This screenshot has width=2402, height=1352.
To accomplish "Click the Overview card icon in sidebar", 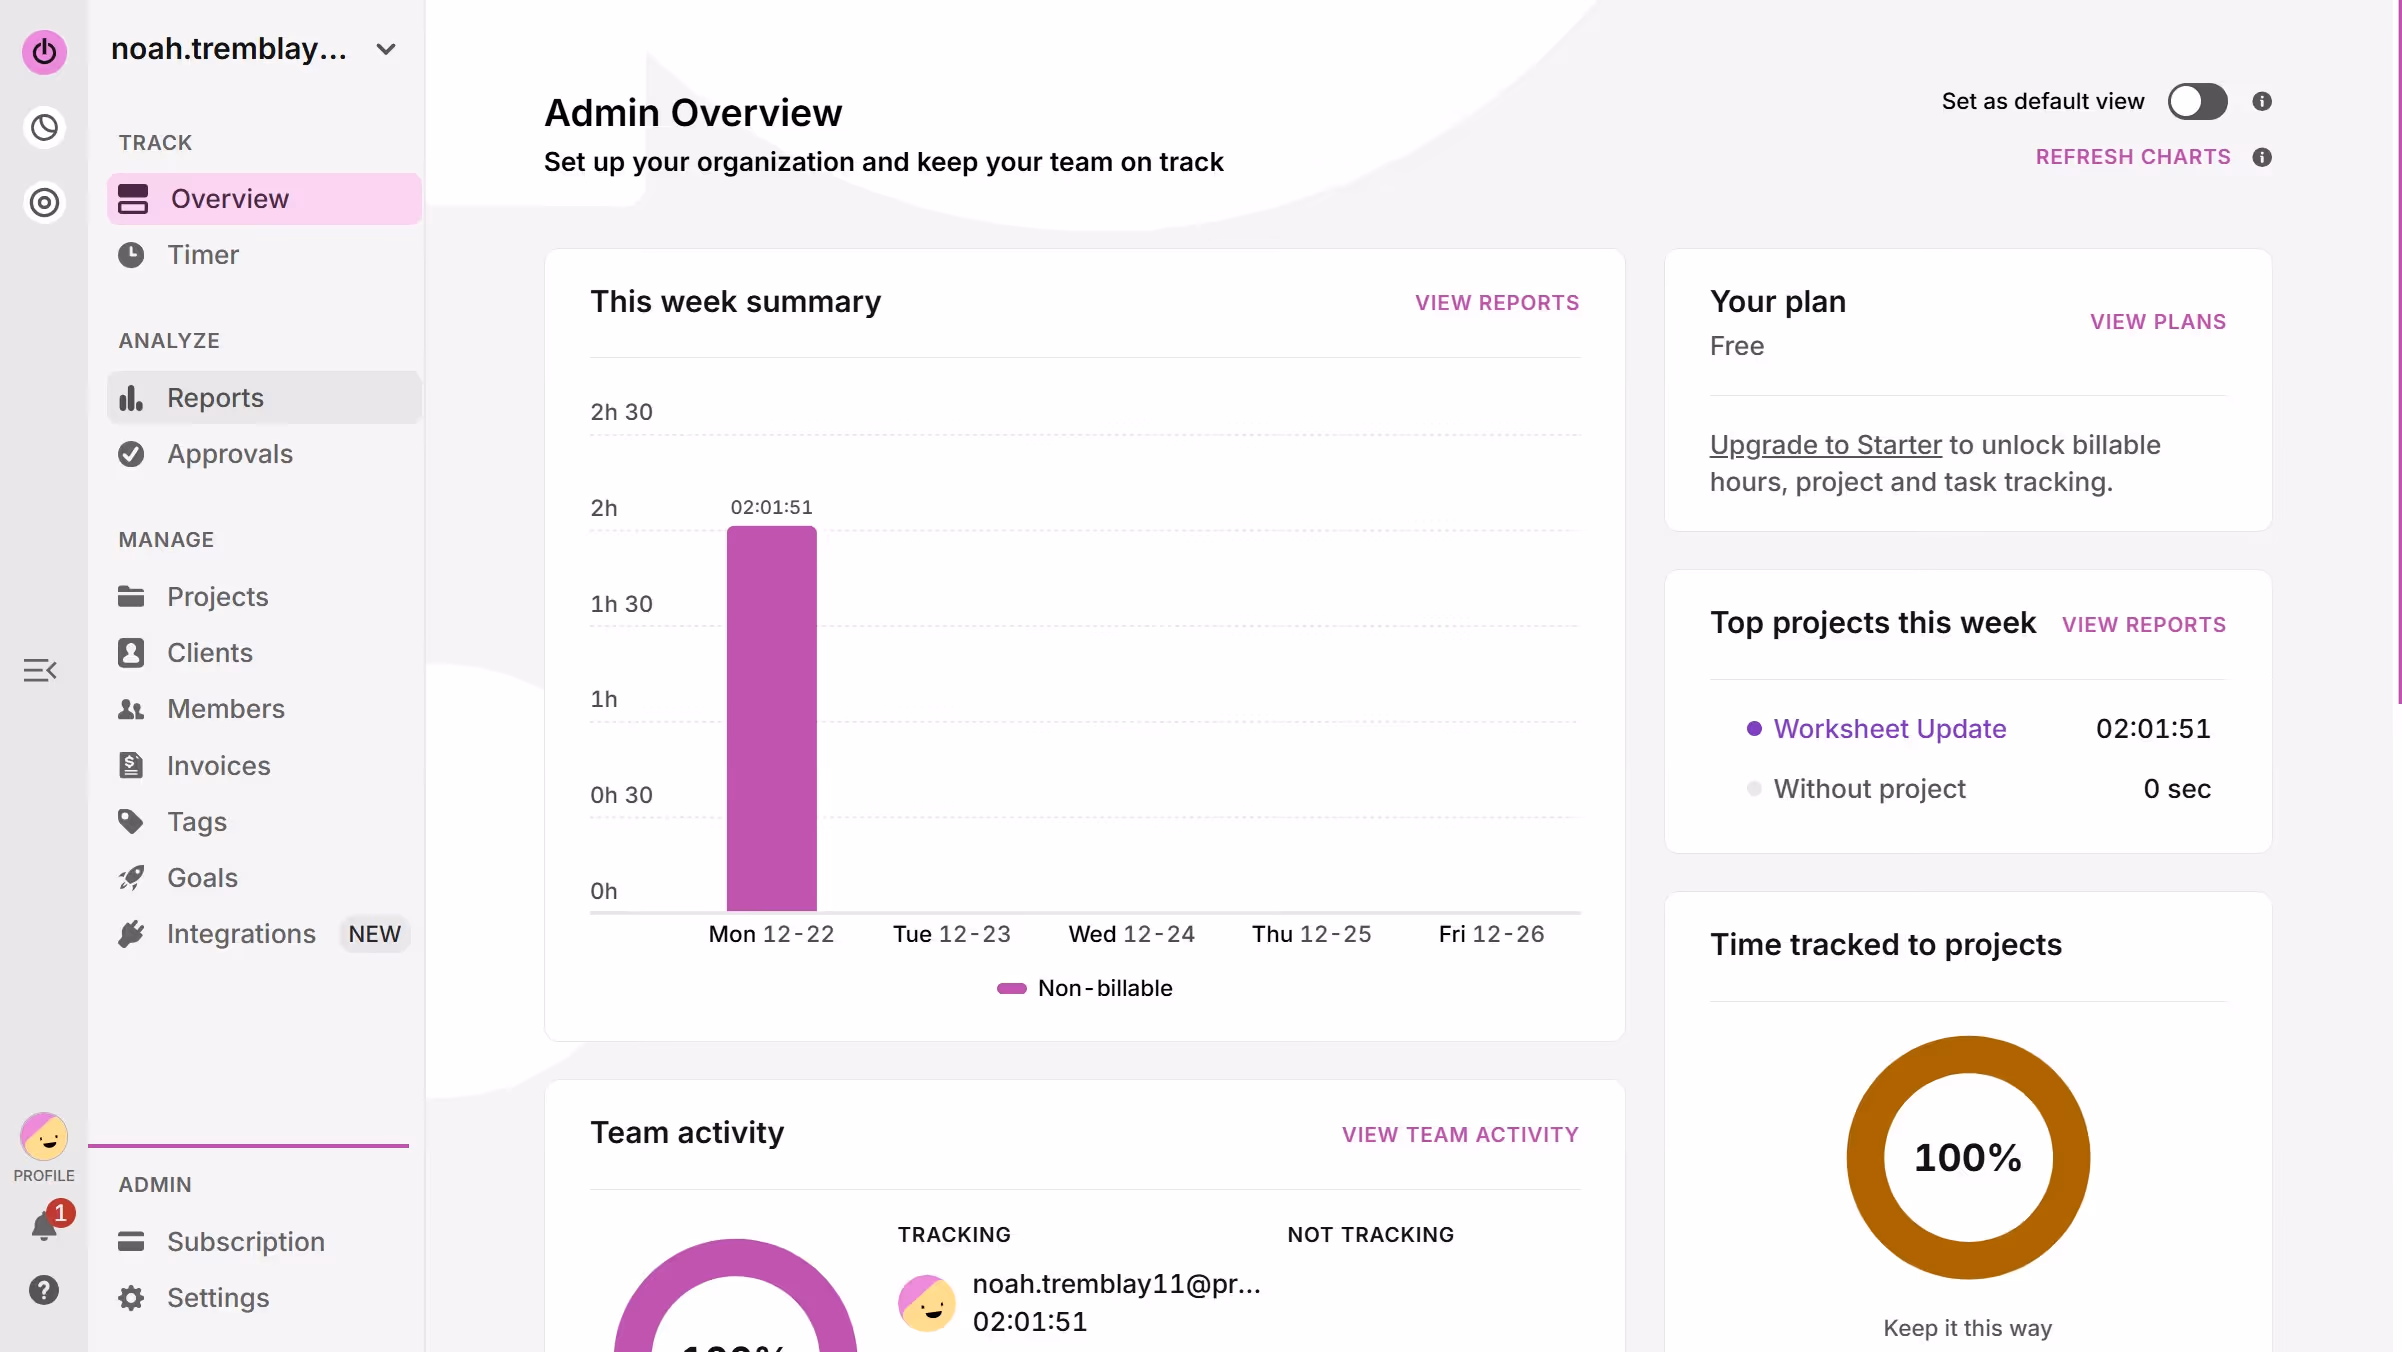I will (132, 199).
